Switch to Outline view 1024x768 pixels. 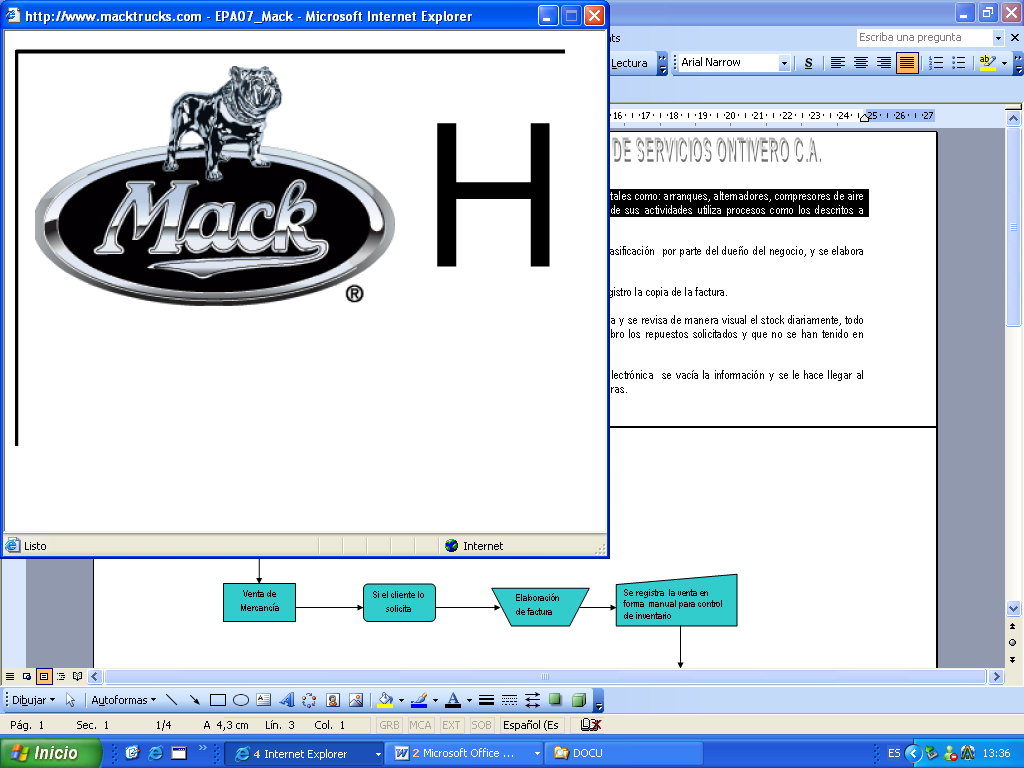click(61, 677)
